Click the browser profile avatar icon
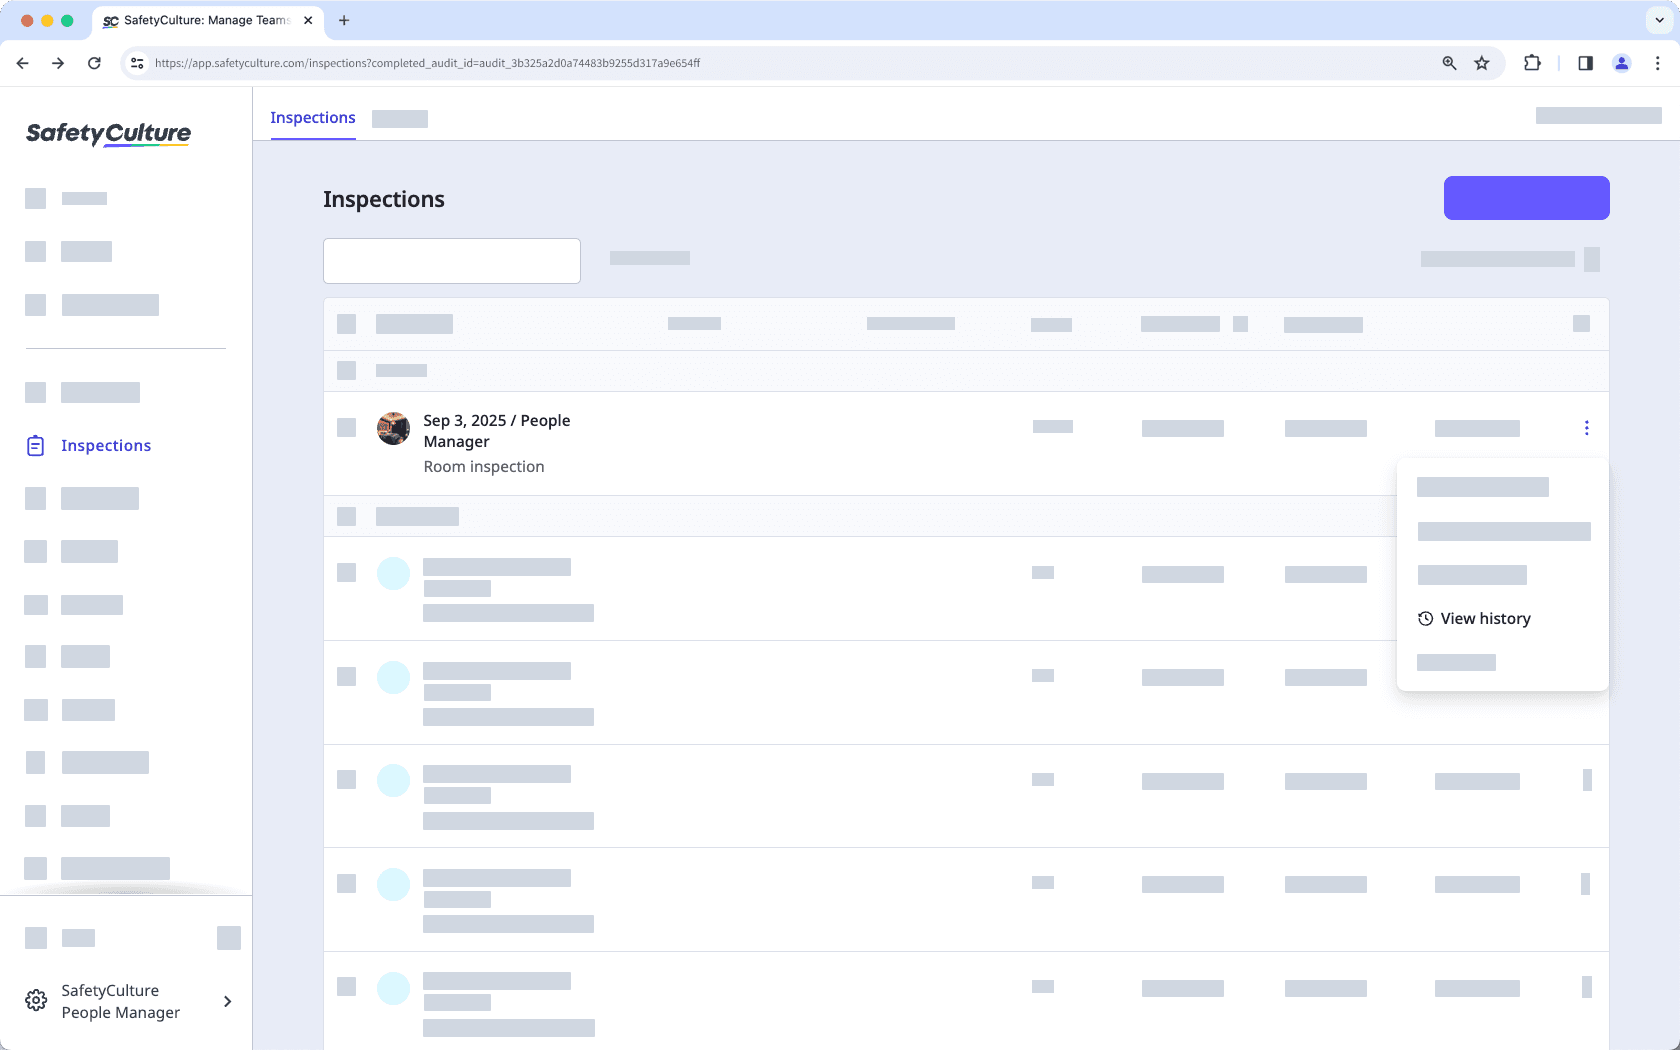This screenshot has height=1050, width=1680. click(1621, 63)
